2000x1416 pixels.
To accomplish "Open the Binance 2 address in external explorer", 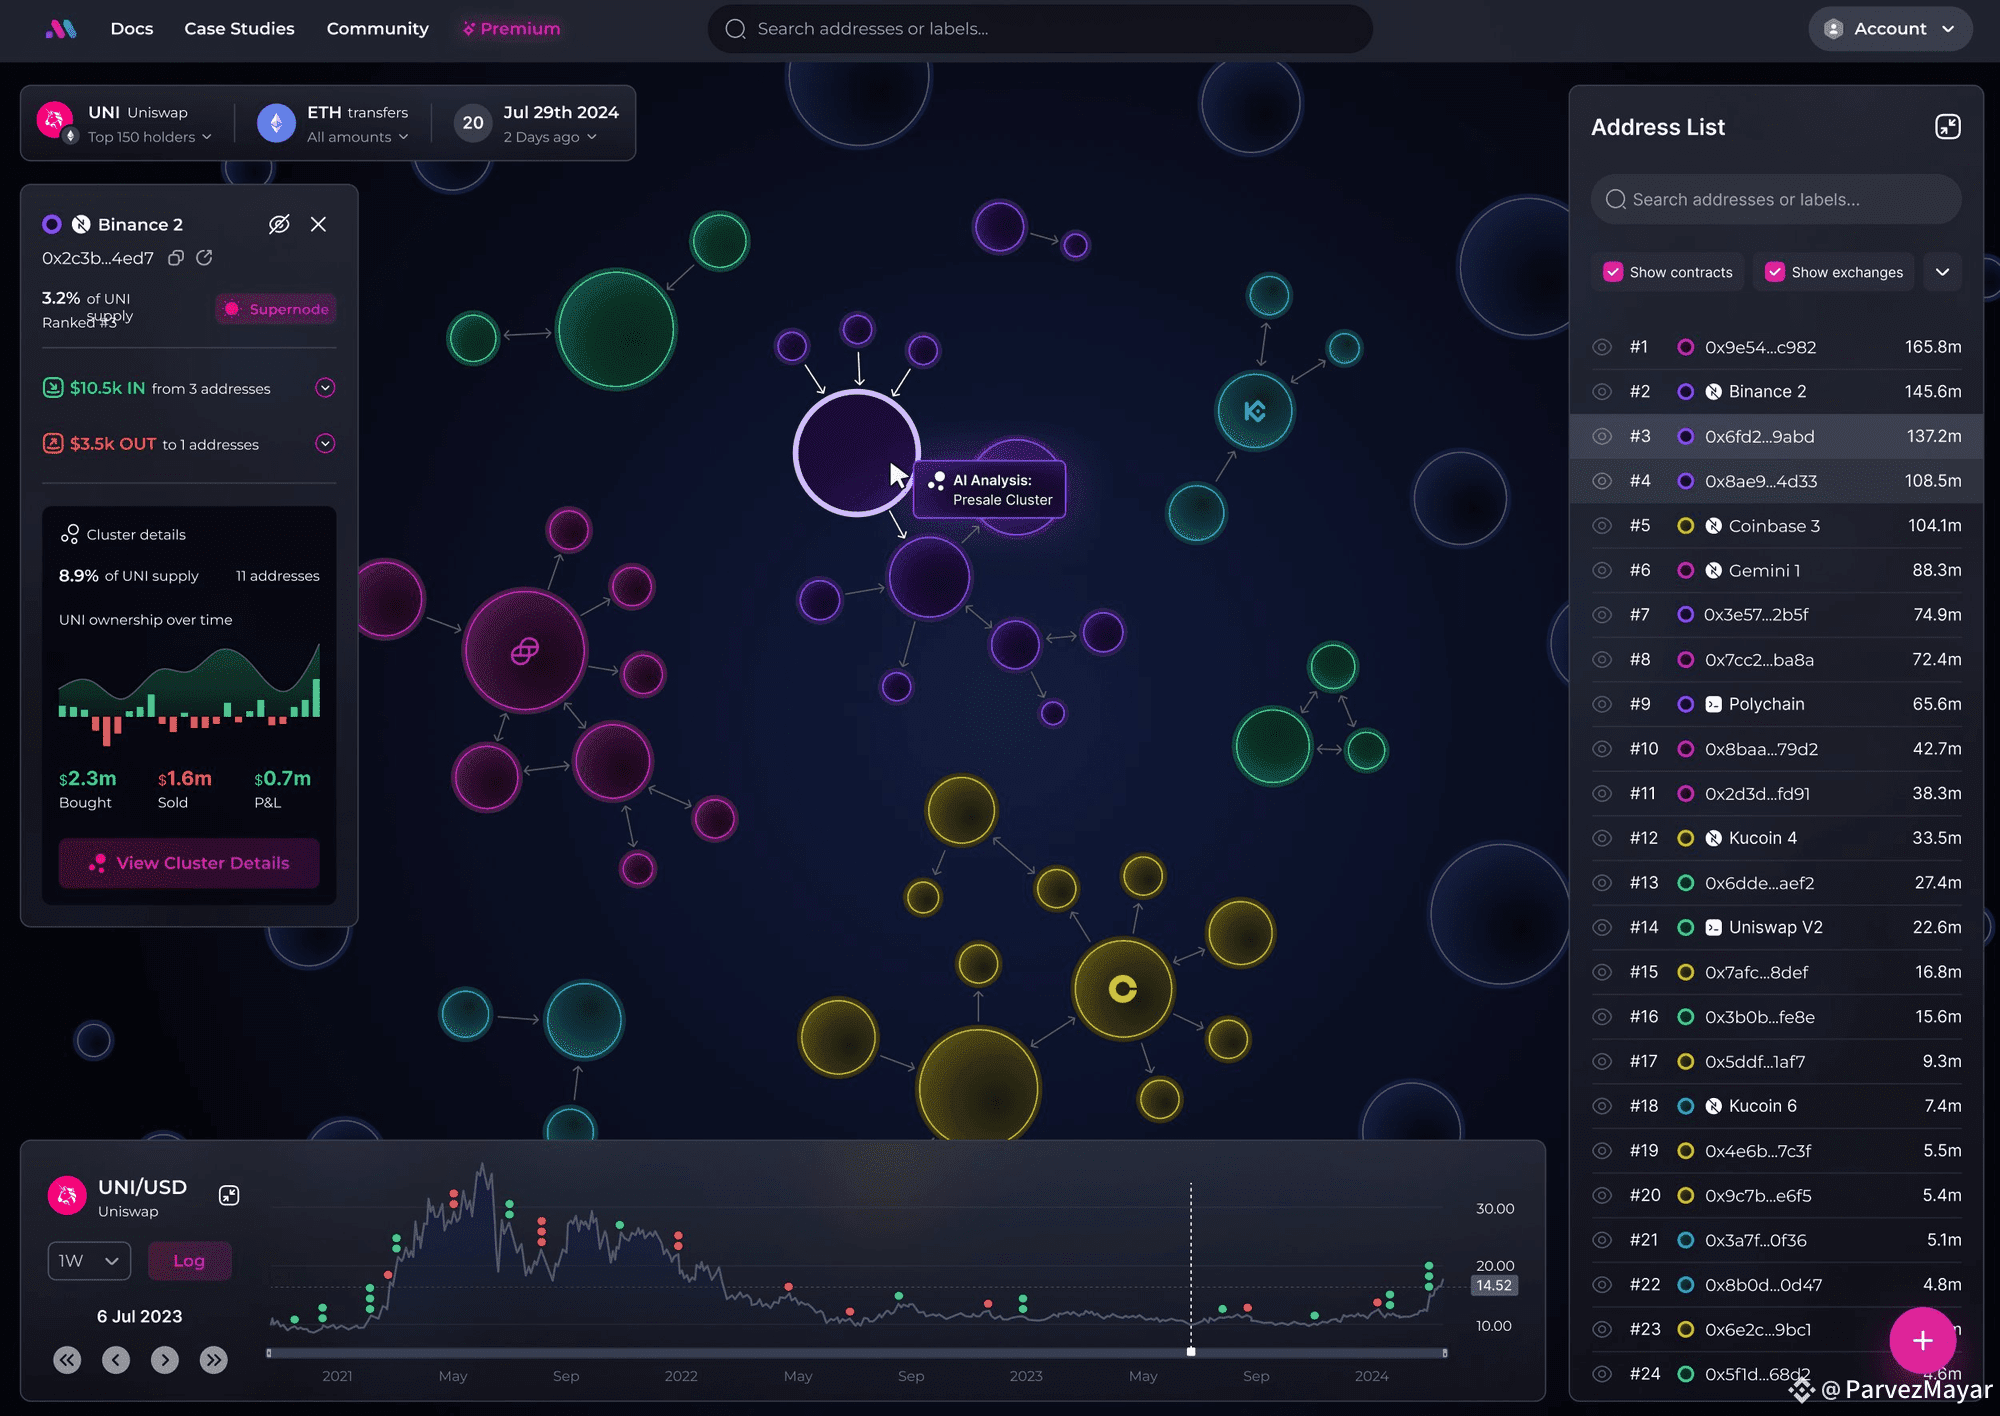I will 204,258.
